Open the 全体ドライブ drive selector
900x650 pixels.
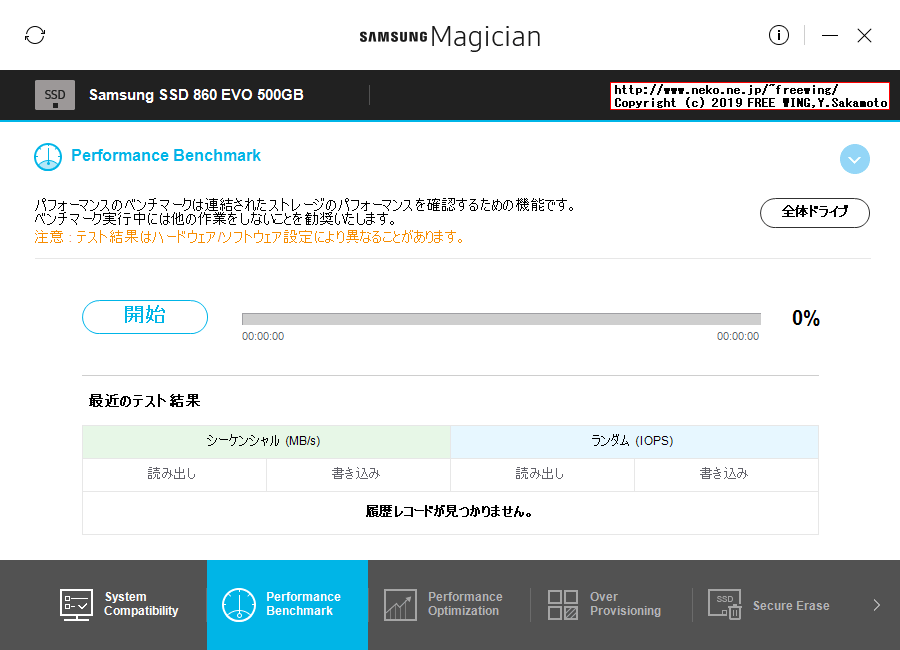click(814, 212)
